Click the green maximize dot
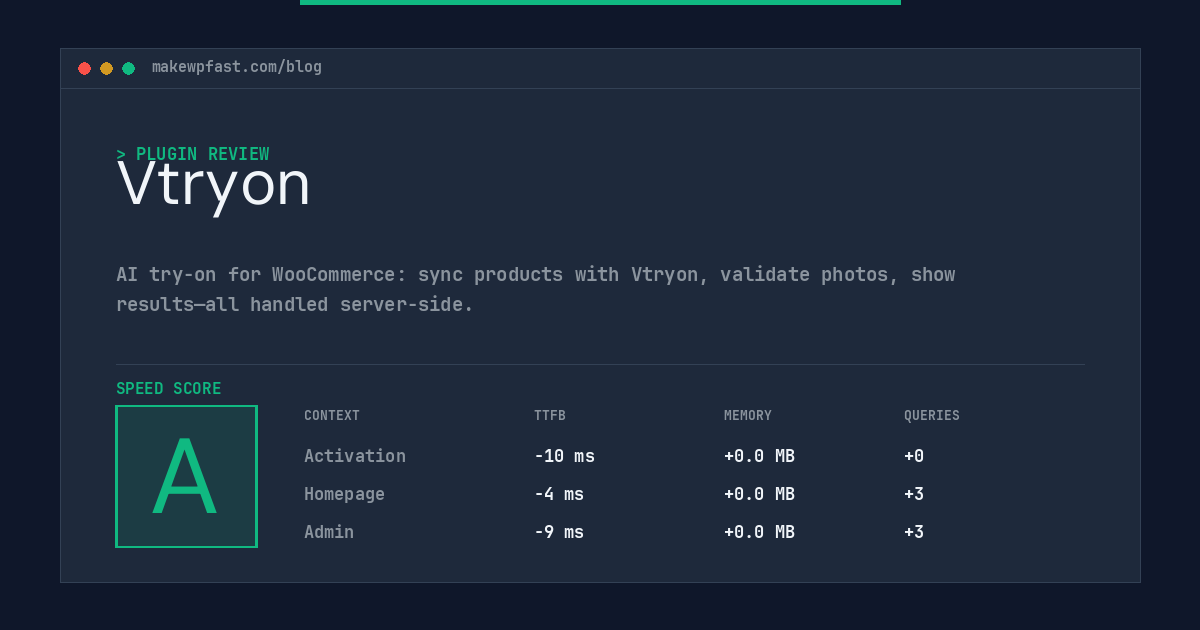Screen dimensions: 1200x630 click(128, 68)
